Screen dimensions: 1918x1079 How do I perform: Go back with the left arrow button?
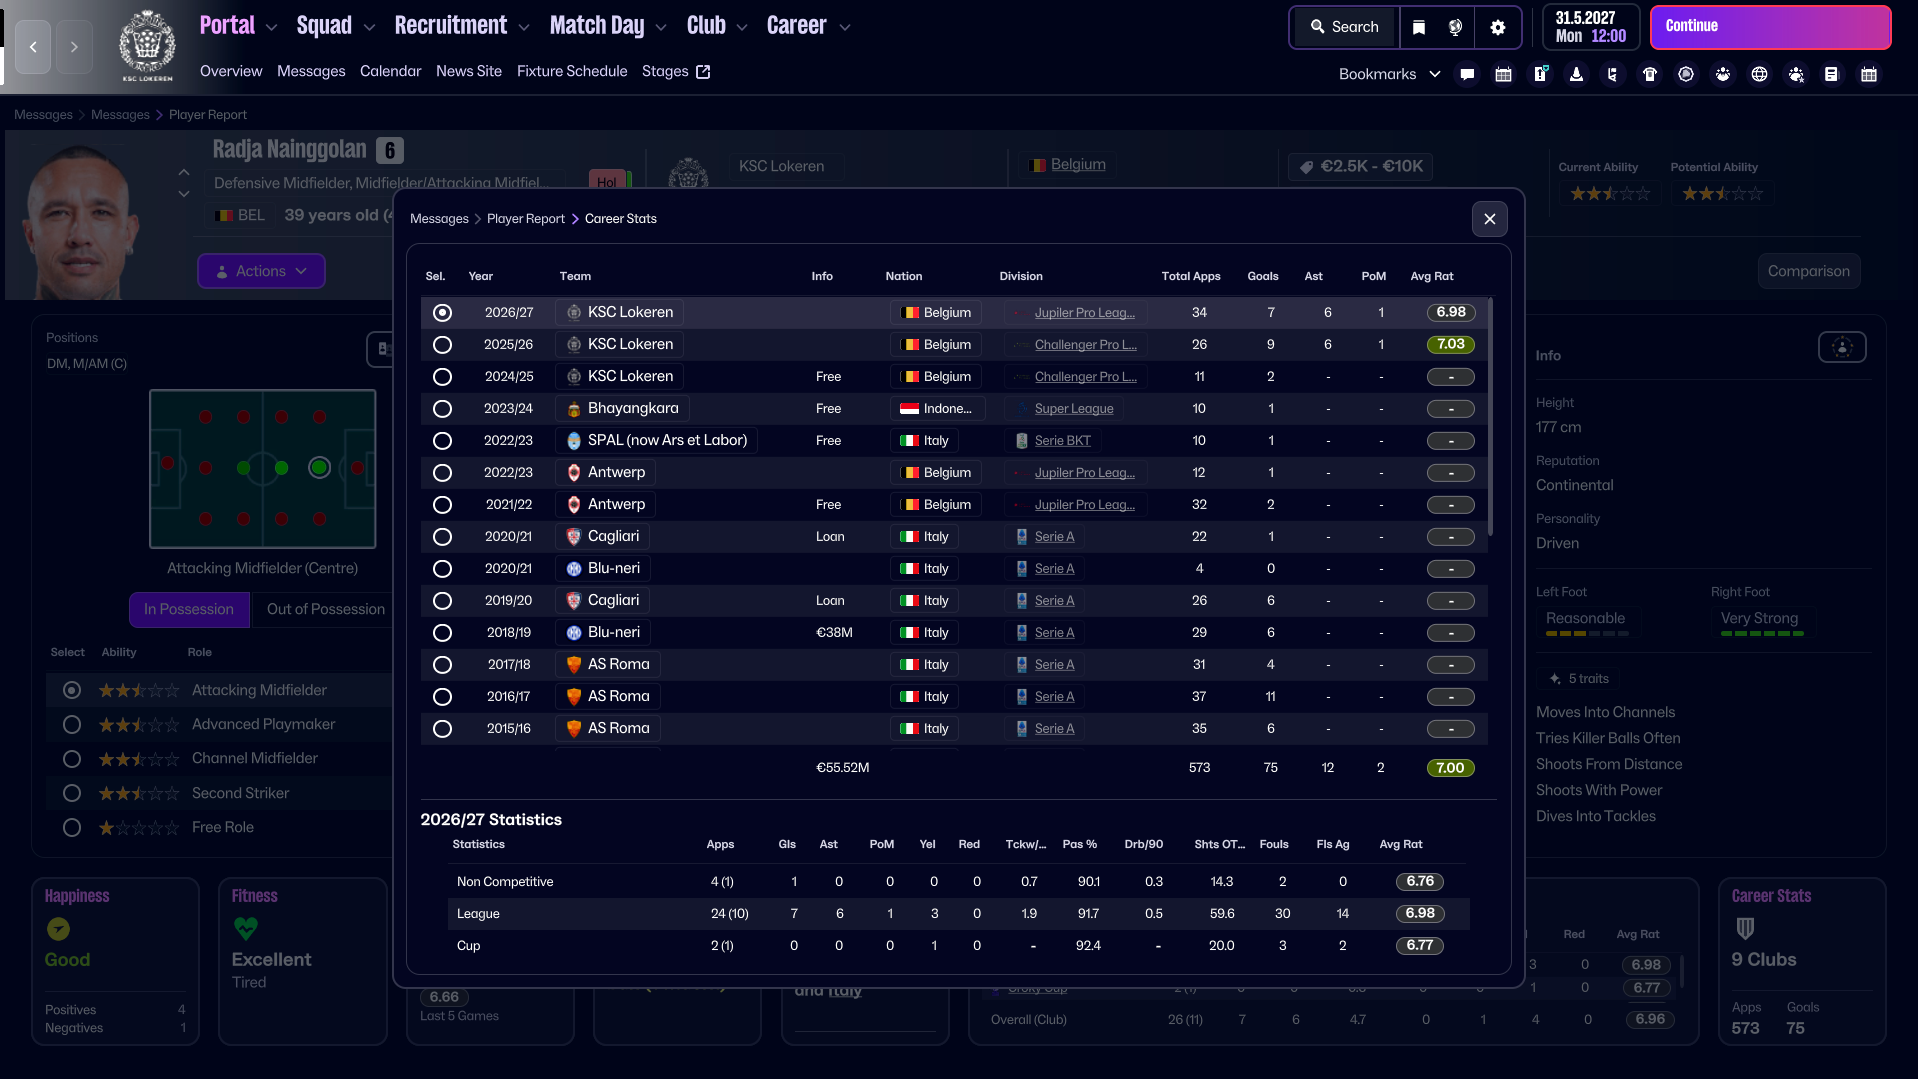click(33, 47)
